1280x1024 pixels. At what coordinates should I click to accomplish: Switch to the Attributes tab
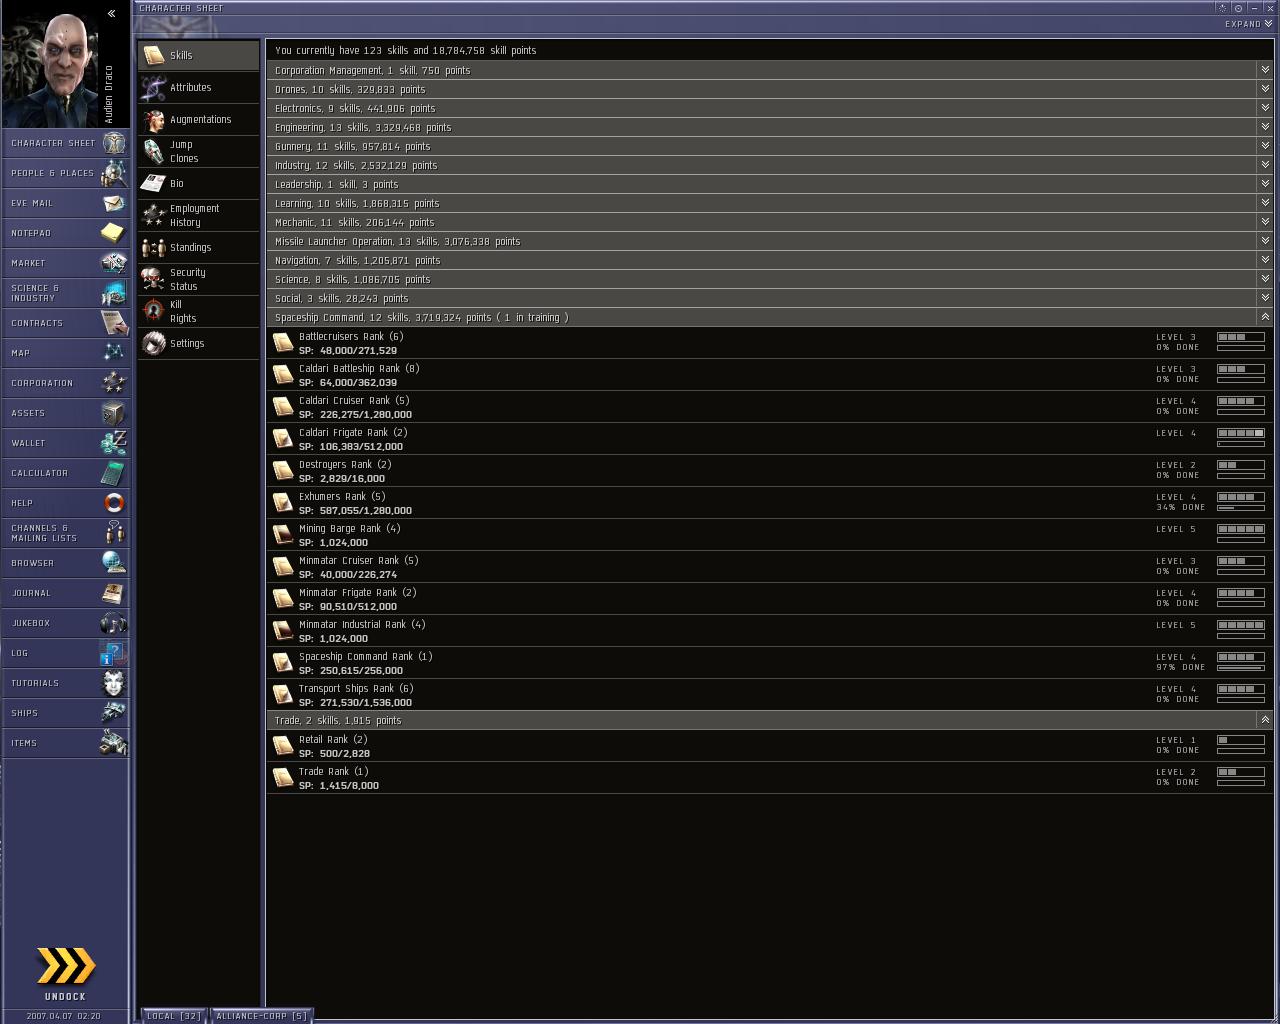tap(199, 87)
